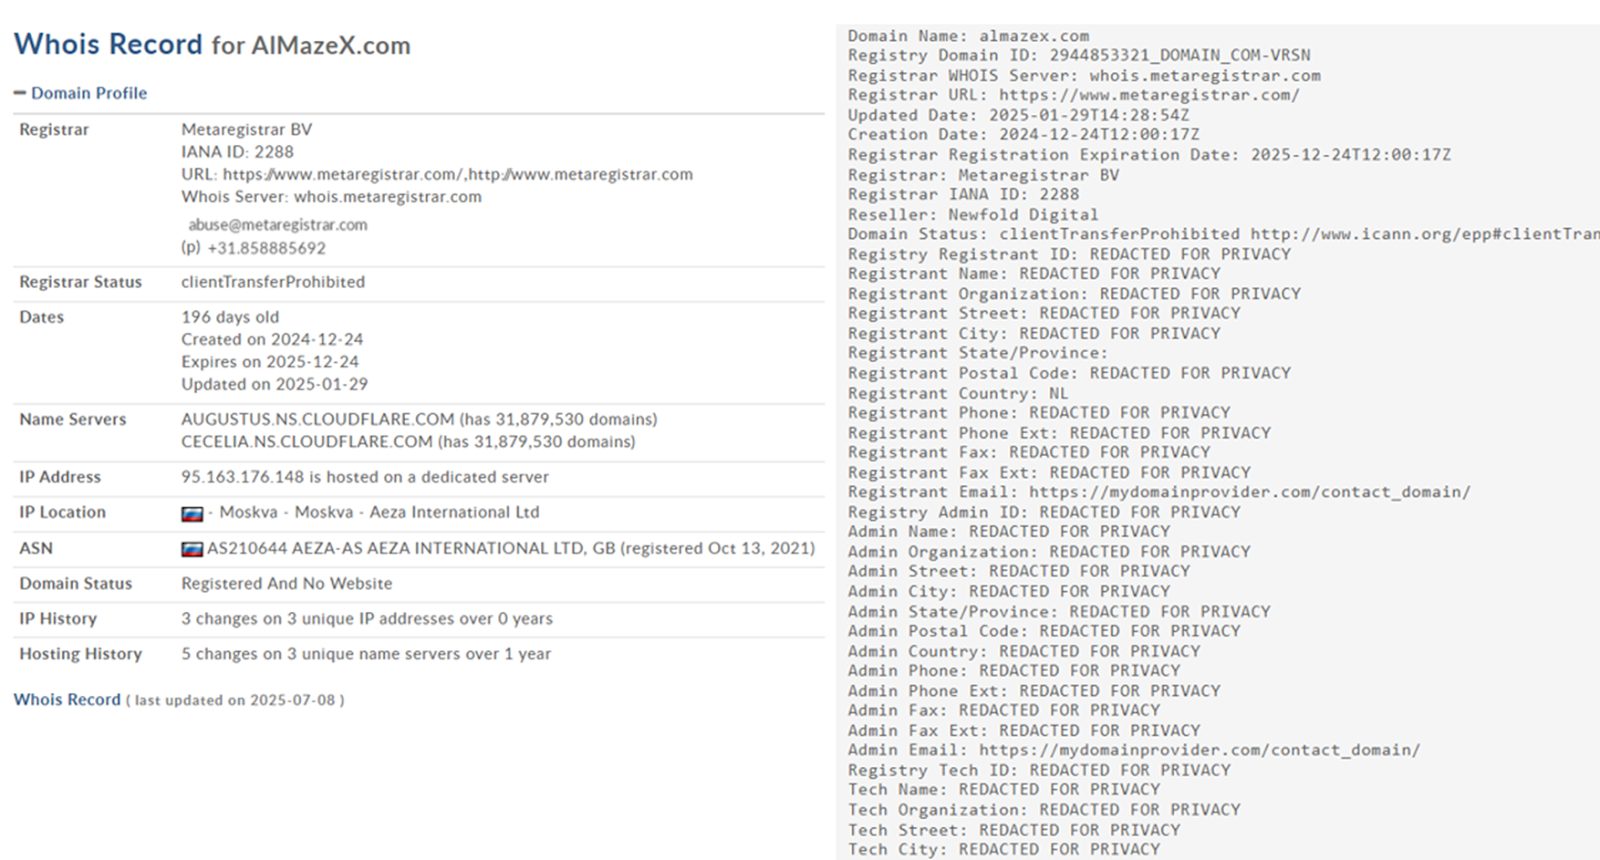Select Created on 2024-12-24

click(272, 340)
